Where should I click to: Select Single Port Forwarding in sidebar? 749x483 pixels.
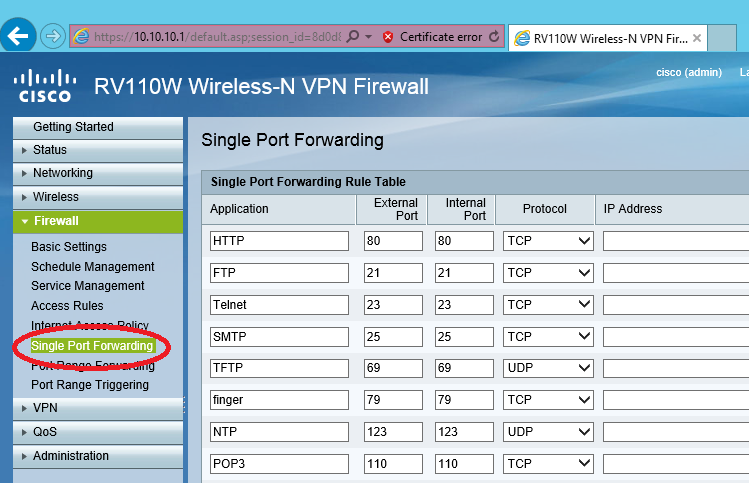(92, 346)
